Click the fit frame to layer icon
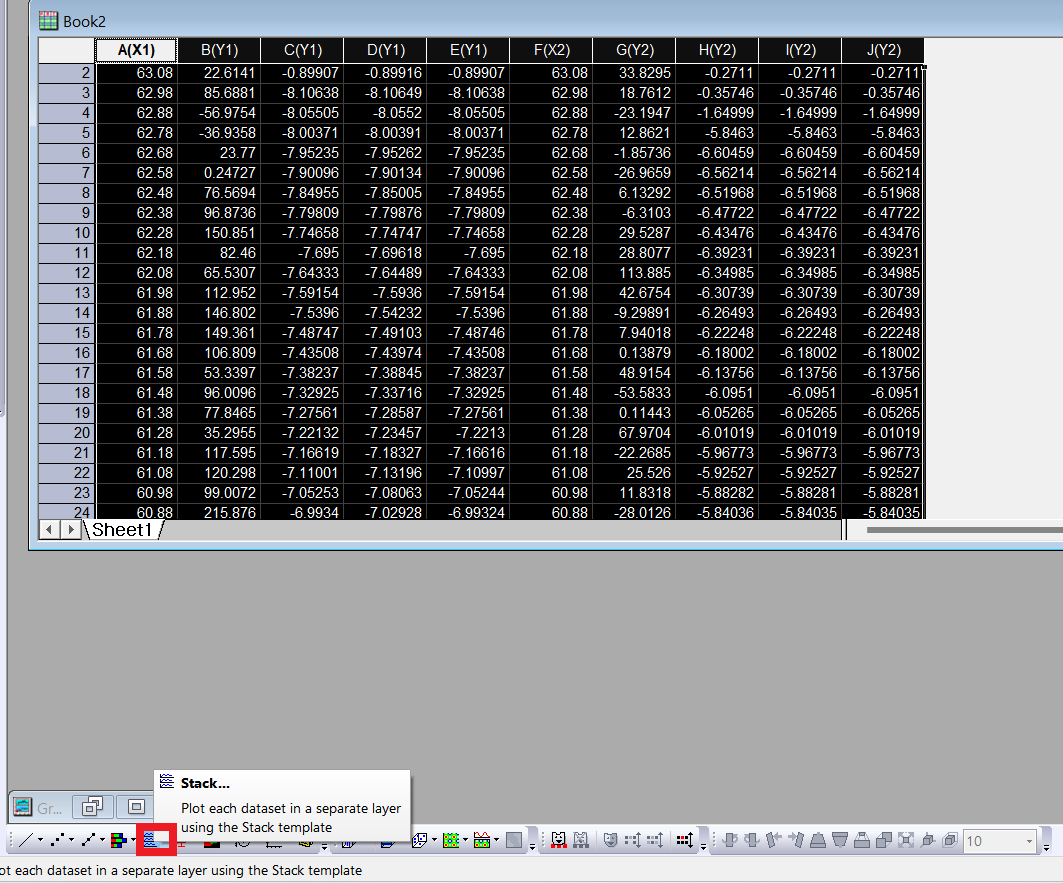This screenshot has width=1063, height=883. 906,840
